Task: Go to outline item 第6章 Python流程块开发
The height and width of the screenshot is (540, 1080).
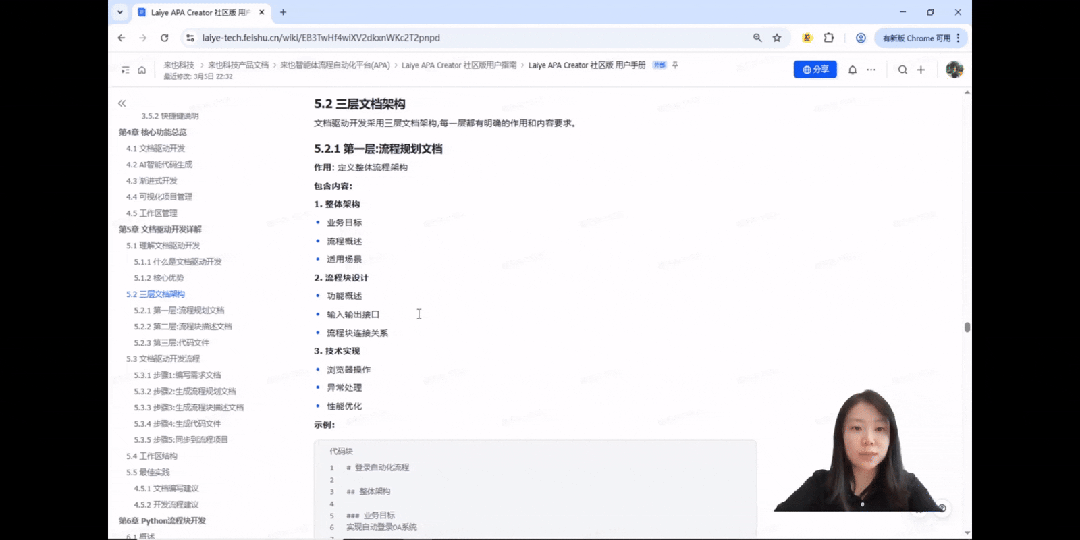Action: (162, 521)
